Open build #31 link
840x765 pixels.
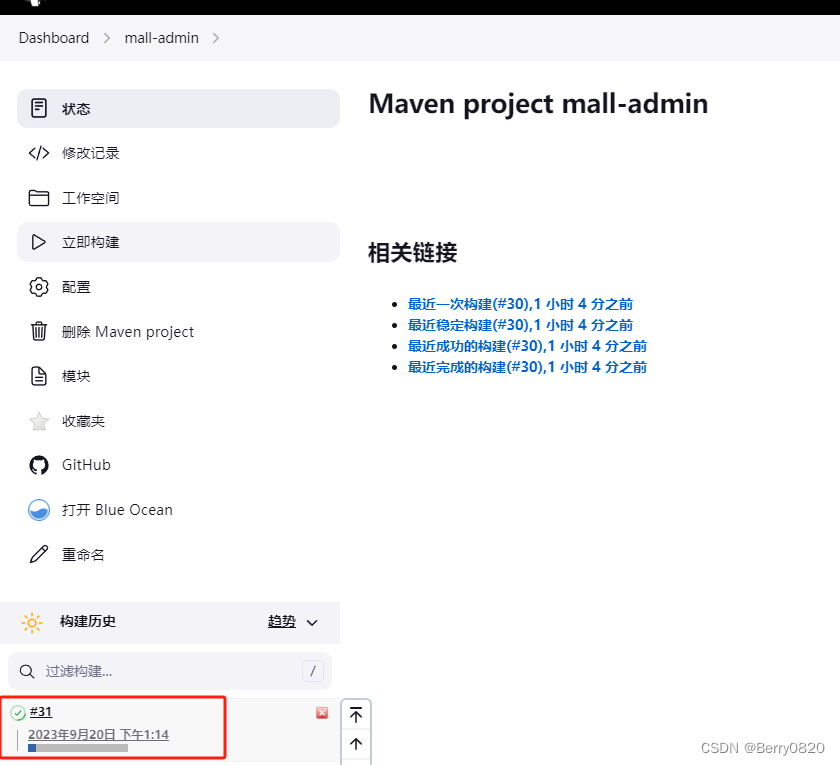(x=41, y=711)
